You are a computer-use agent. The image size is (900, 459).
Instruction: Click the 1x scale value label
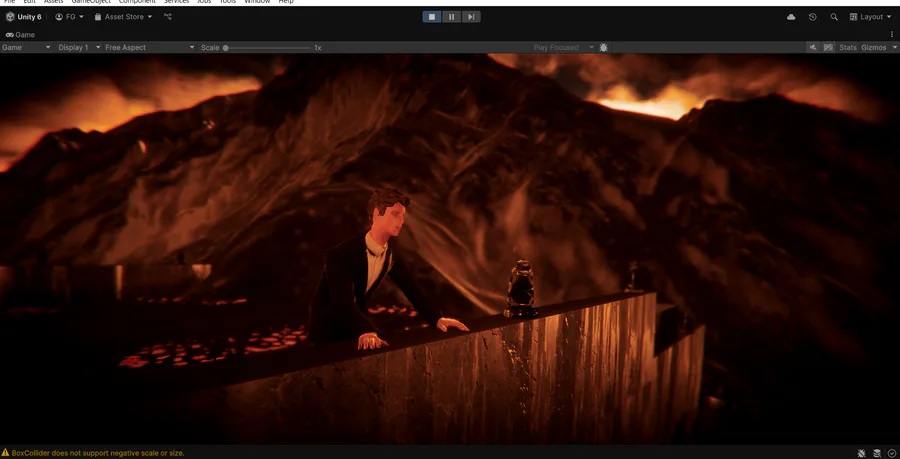(317, 48)
